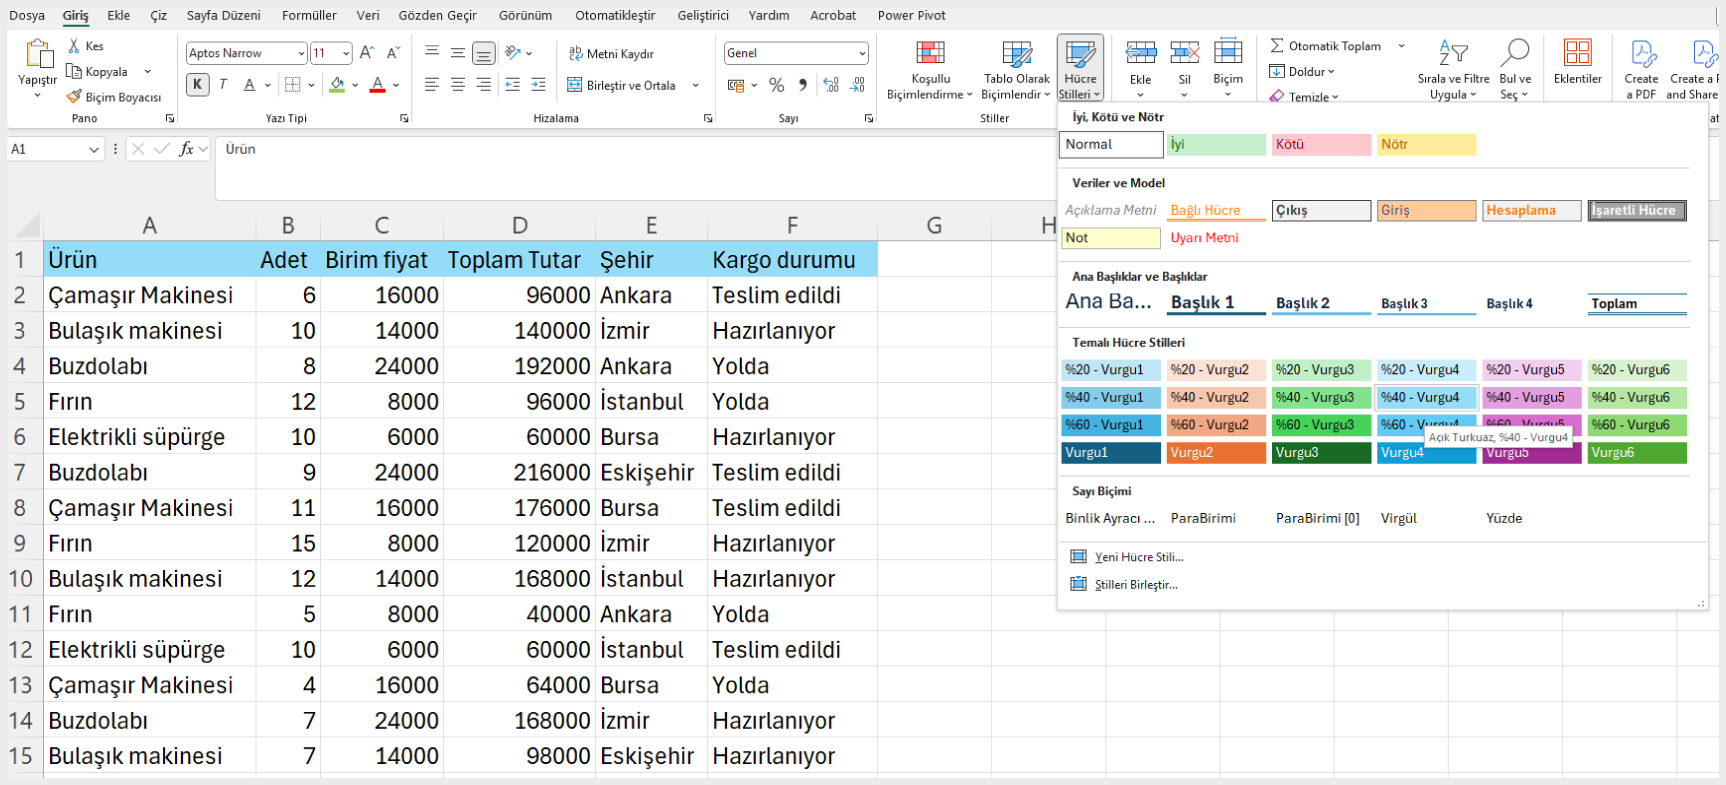The image size is (1726, 785).
Task: Expand the Name Box dropdown
Action: 94,149
